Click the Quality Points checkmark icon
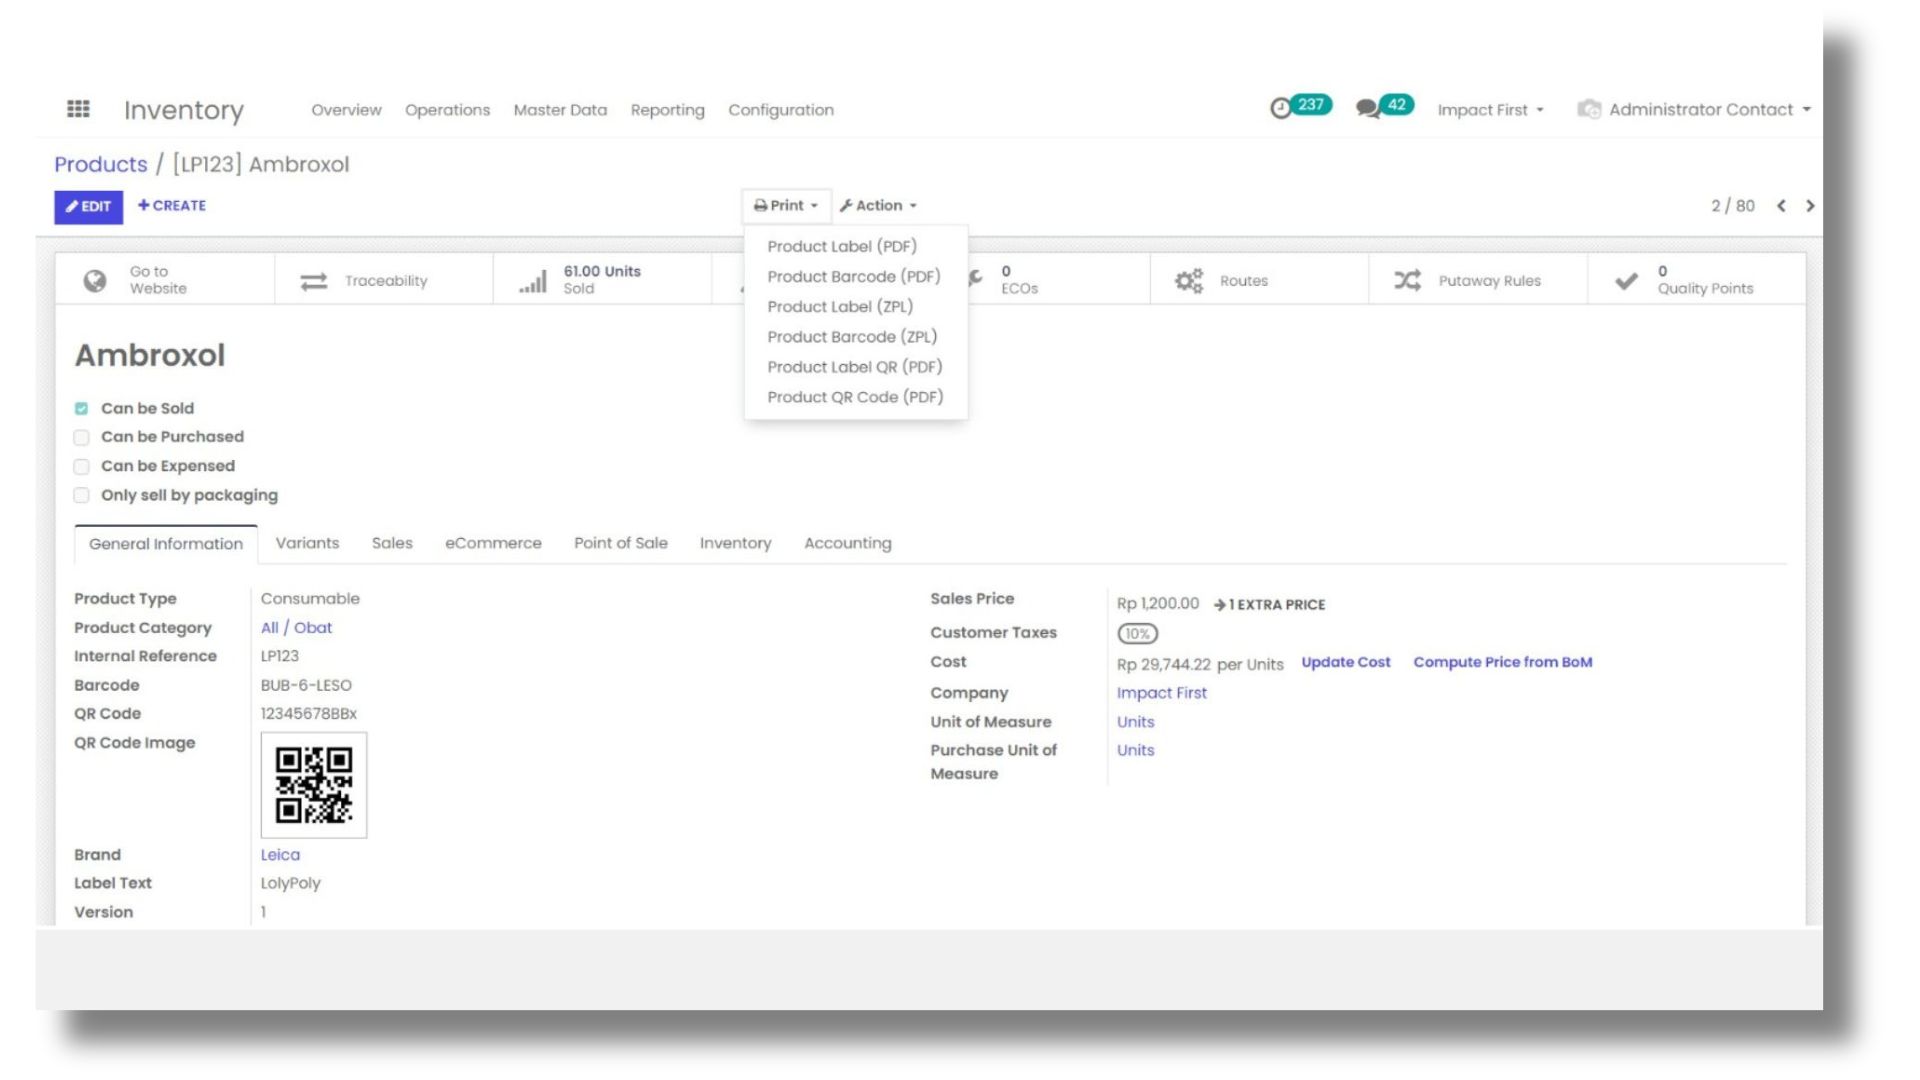Image resolution: width=1920 pixels, height=1080 pixels. pyautogui.click(x=1627, y=281)
